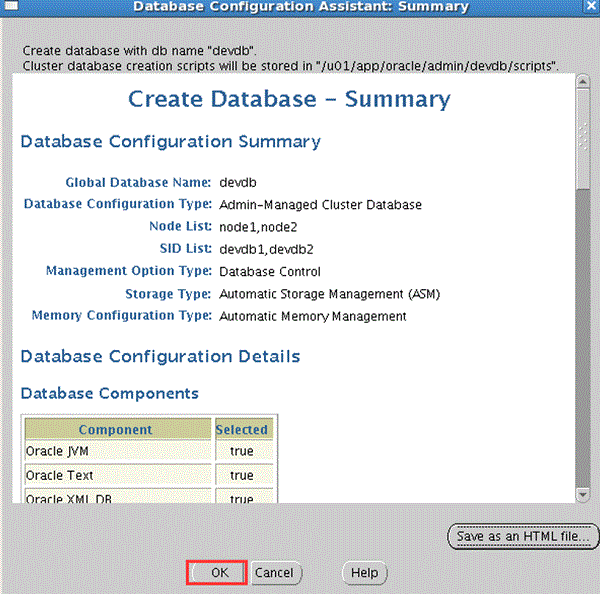This screenshot has height=594, width=600.
Task: Click the Storage Type label
Action: (168, 294)
